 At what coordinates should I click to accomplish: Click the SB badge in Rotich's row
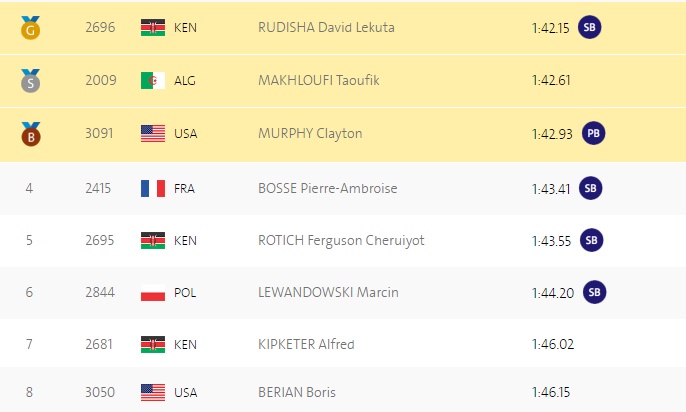coord(592,240)
